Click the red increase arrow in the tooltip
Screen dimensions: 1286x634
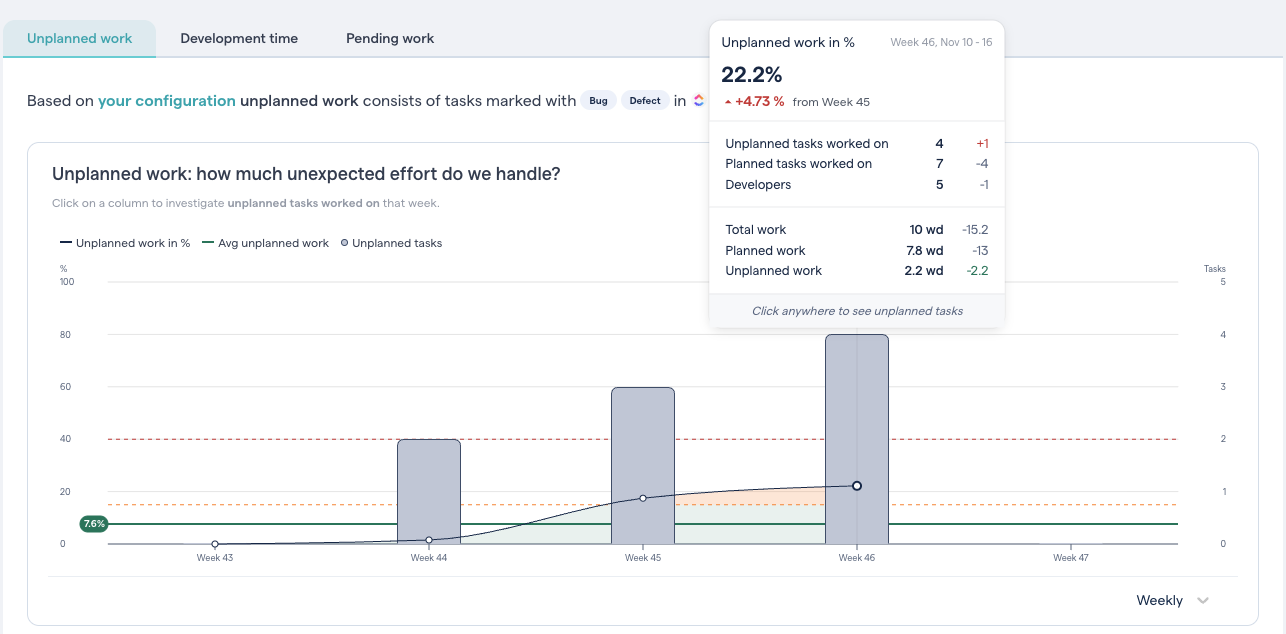727,101
